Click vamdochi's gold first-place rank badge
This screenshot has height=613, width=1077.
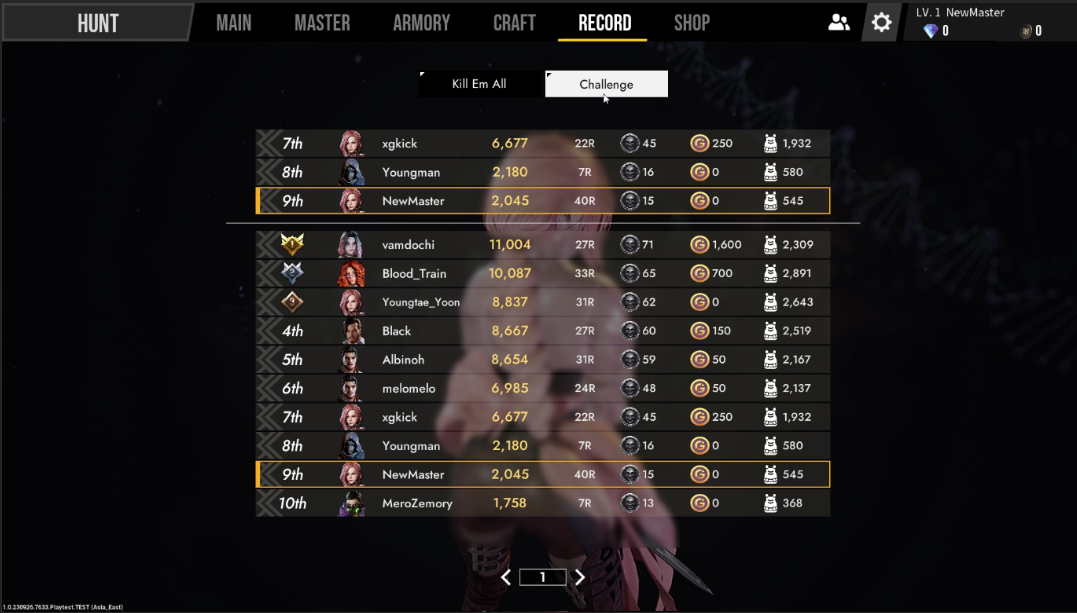(x=292, y=244)
